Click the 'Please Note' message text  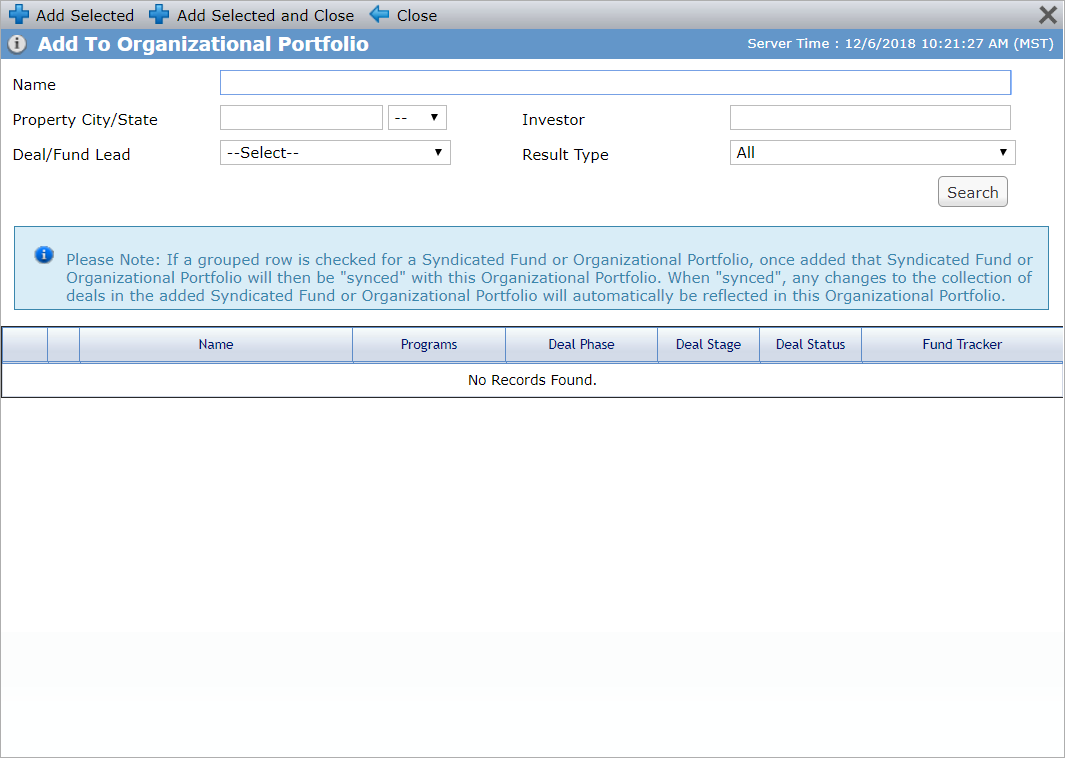tap(549, 278)
